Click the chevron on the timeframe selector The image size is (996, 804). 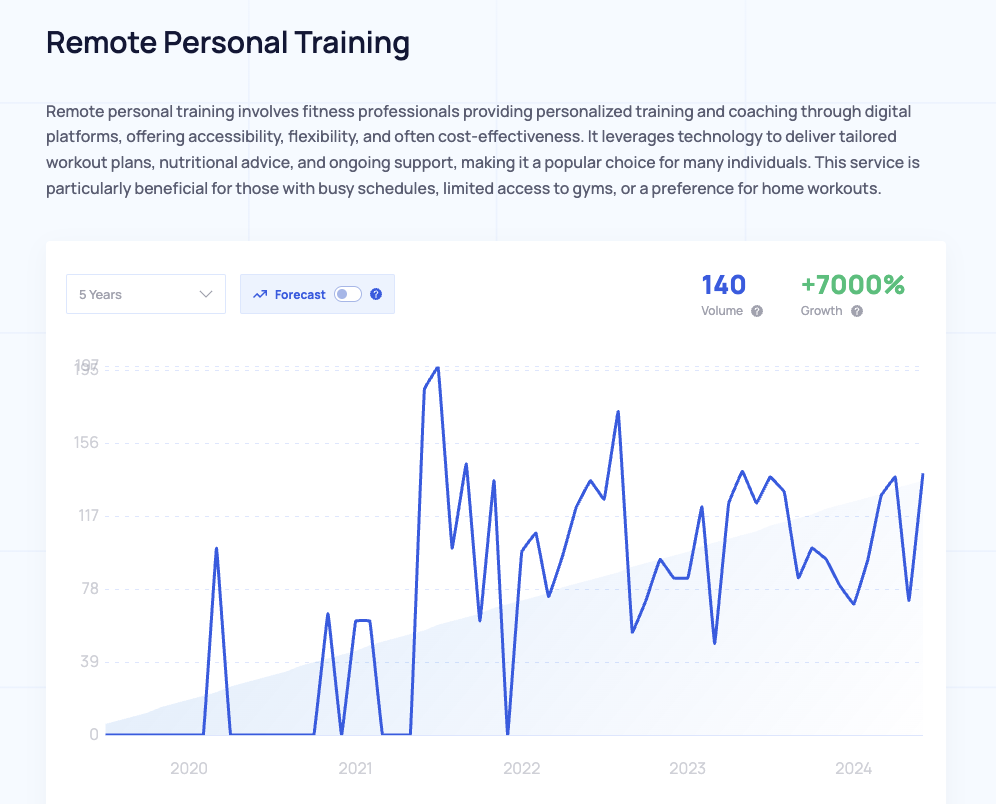[207, 293]
